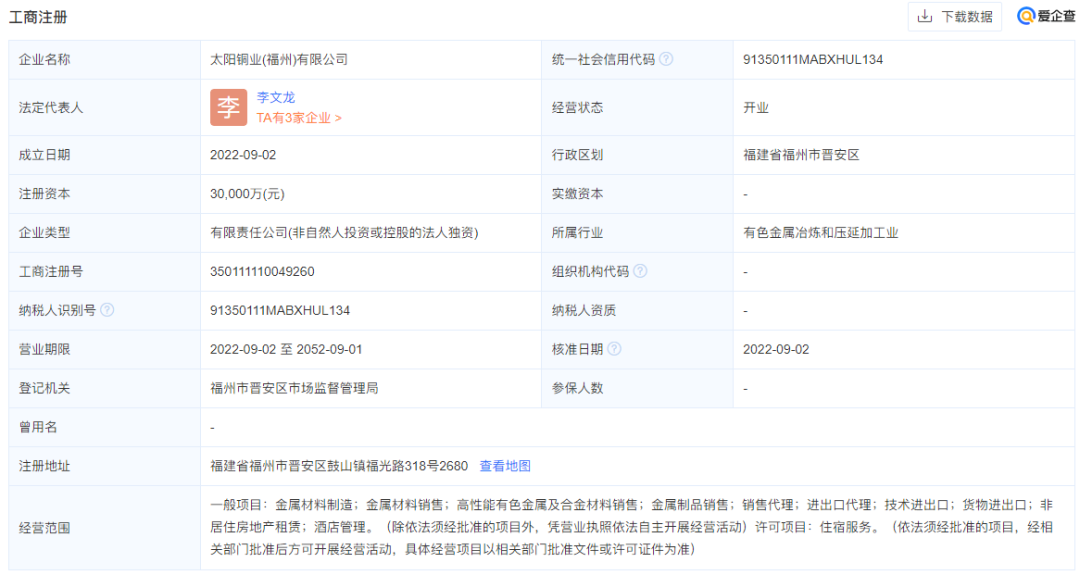Click the taxpayer ID value next to 纳税人识别号
Screen dimensions: 1080x575
tap(280, 311)
